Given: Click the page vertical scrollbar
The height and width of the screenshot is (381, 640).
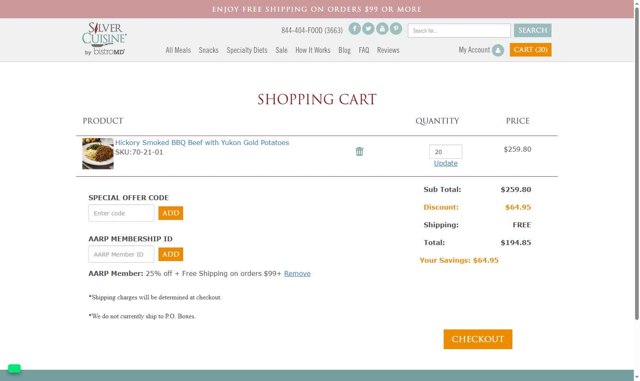Looking at the screenshot, I should pos(637,163).
